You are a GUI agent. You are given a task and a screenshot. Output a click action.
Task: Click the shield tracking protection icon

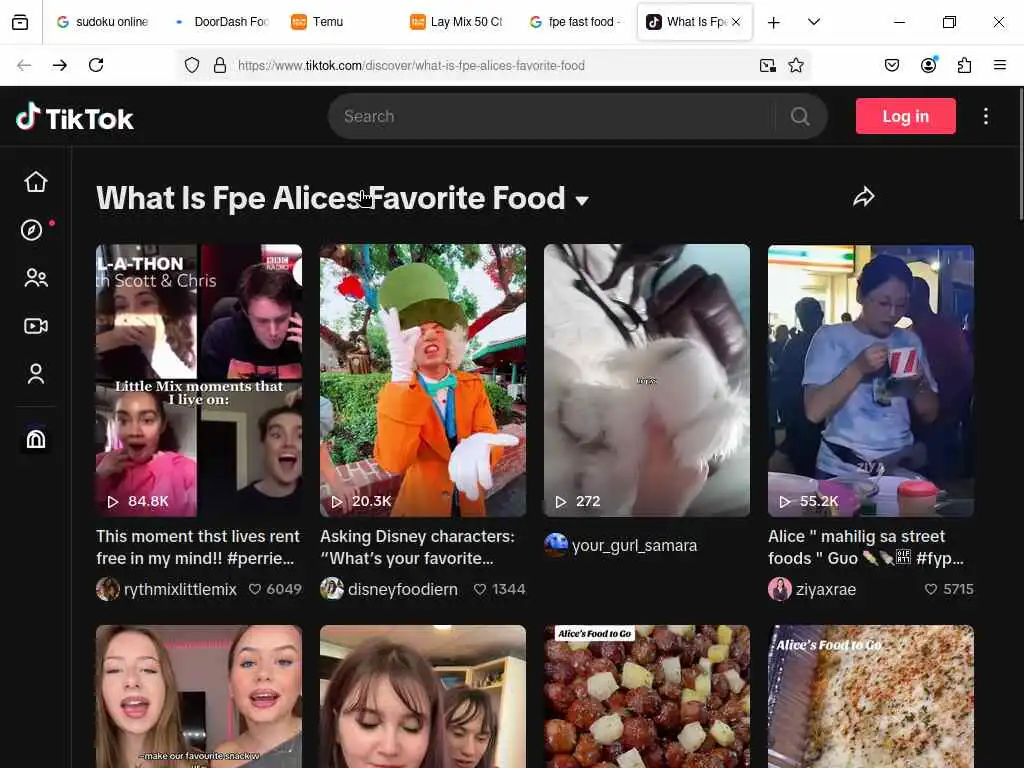pyautogui.click(x=191, y=65)
